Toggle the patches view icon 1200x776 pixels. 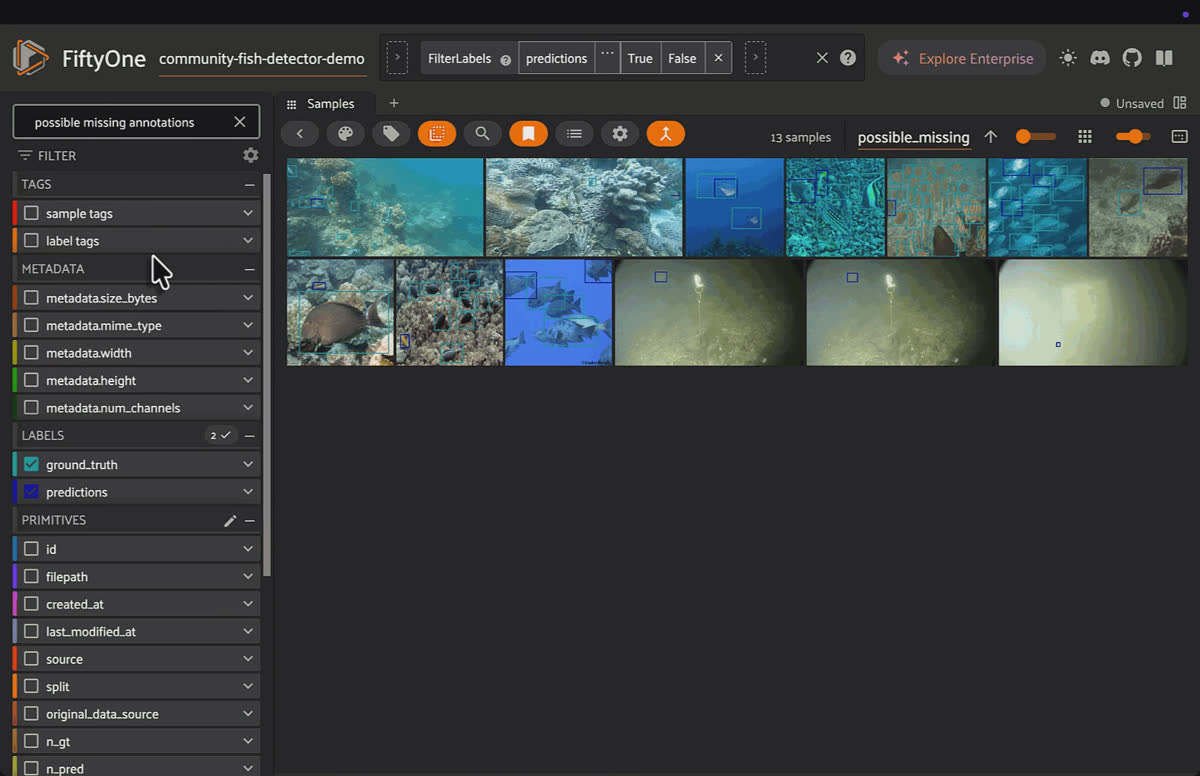[x=437, y=134]
